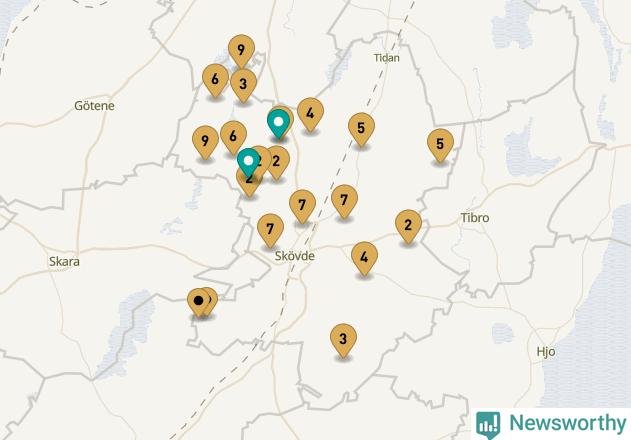Viewport: 631px width, 440px height.
Task: Click marker 6 beside the top marker 3
Action: tap(215, 80)
